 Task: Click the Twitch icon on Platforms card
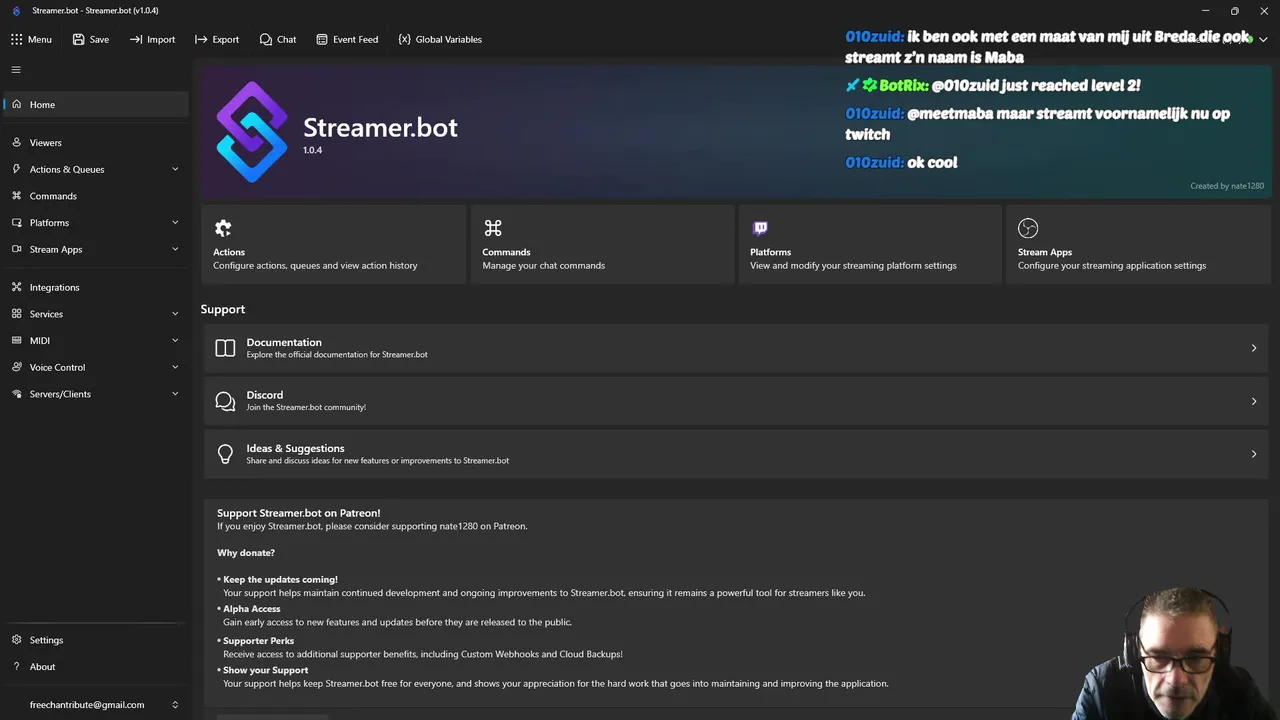(x=760, y=228)
